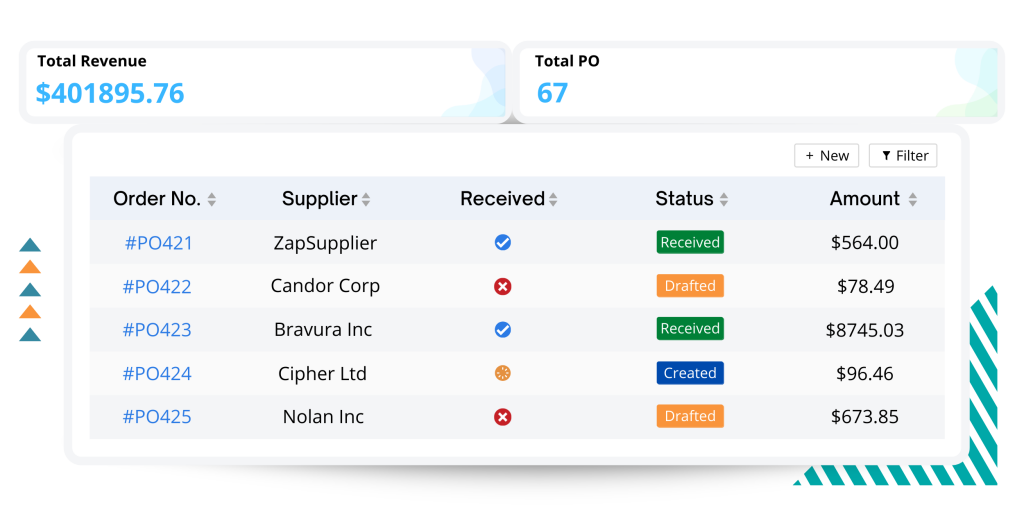Sort by Status column arrows
1024x512 pixels.
click(724, 200)
